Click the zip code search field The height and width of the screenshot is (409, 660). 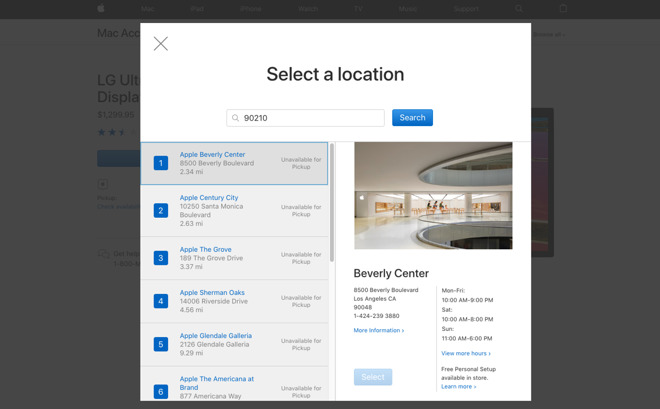tap(305, 118)
